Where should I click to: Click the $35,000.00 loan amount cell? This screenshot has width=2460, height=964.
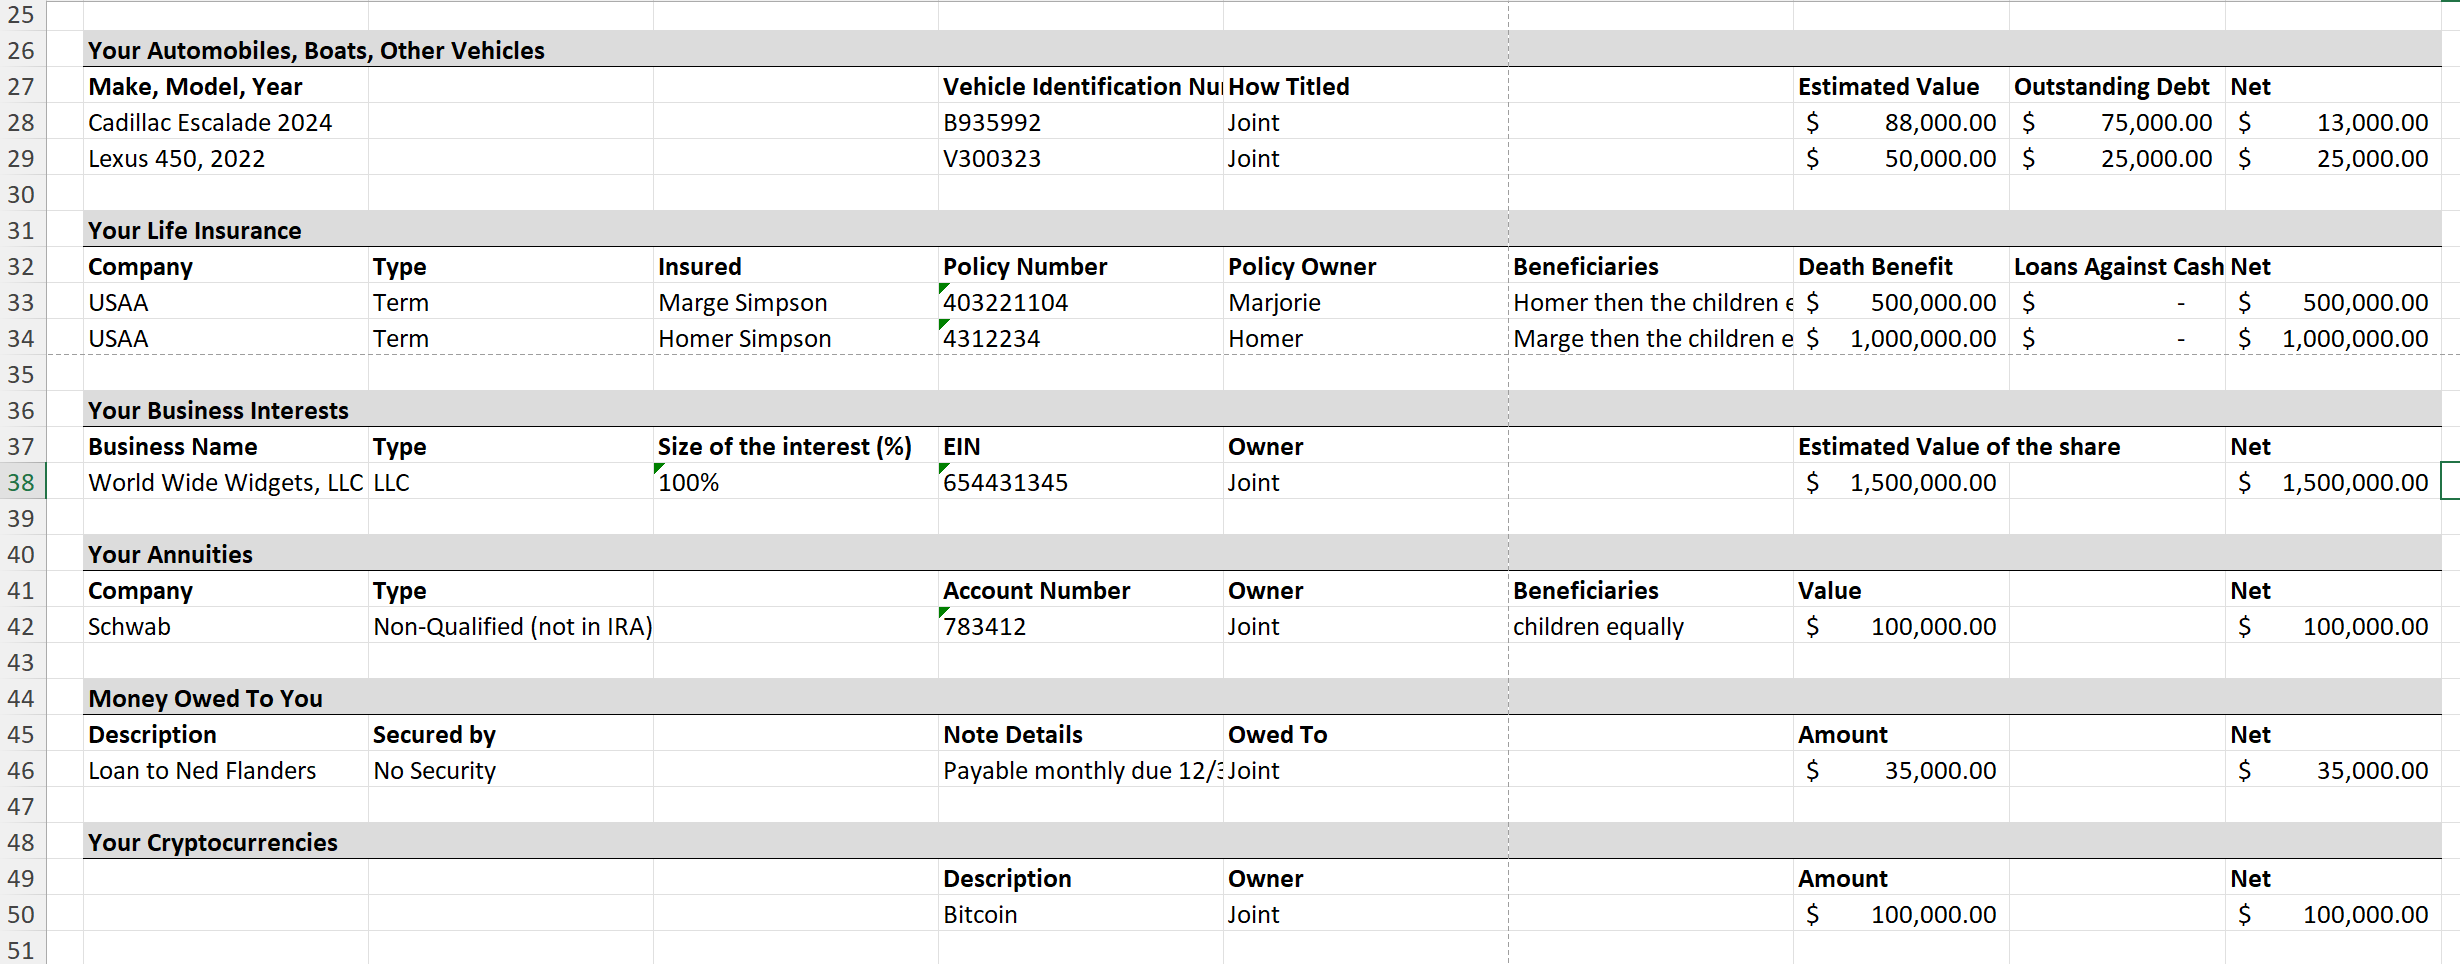1901,770
